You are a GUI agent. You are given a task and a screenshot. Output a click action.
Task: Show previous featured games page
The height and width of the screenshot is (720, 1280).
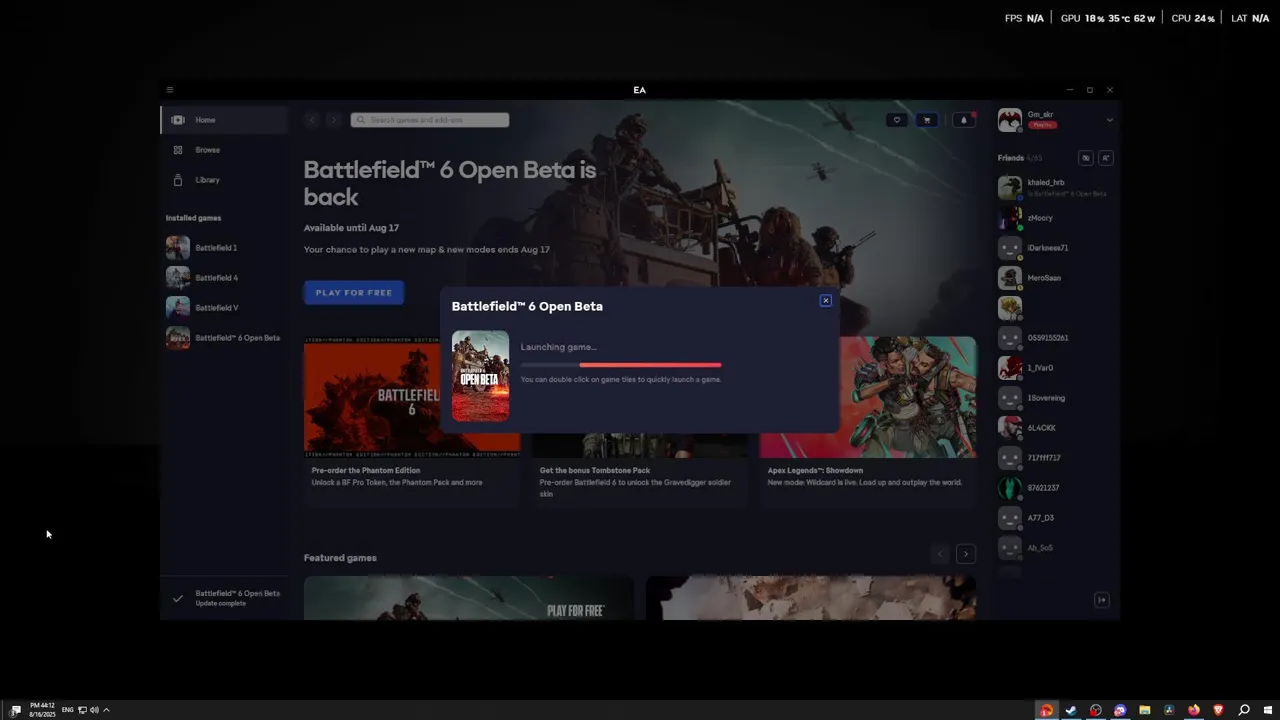pos(940,554)
